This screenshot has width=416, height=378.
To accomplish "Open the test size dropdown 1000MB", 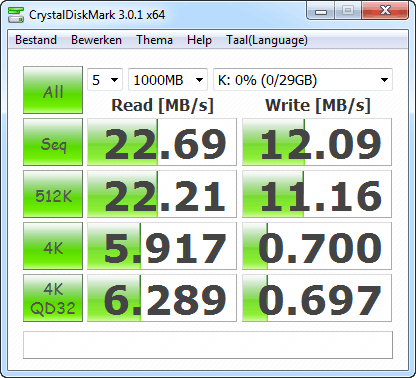I will (x=168, y=80).
